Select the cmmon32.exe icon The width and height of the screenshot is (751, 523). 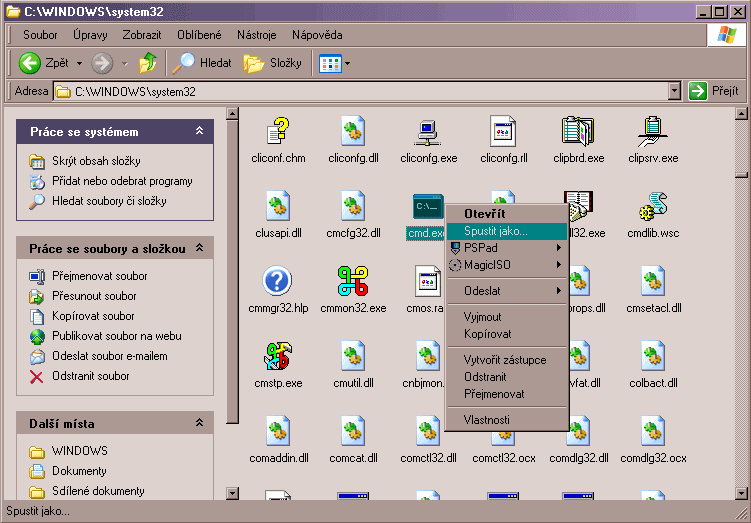[354, 282]
